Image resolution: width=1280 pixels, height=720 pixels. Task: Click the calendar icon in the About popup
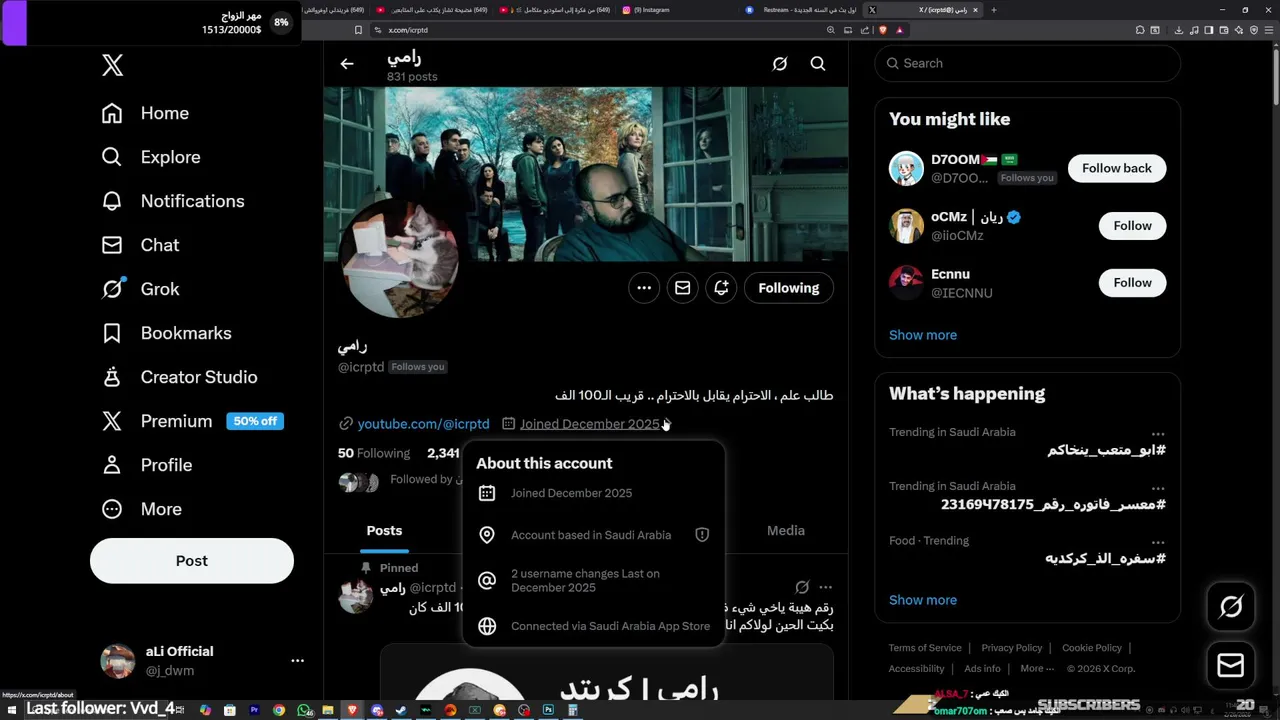tap(487, 493)
